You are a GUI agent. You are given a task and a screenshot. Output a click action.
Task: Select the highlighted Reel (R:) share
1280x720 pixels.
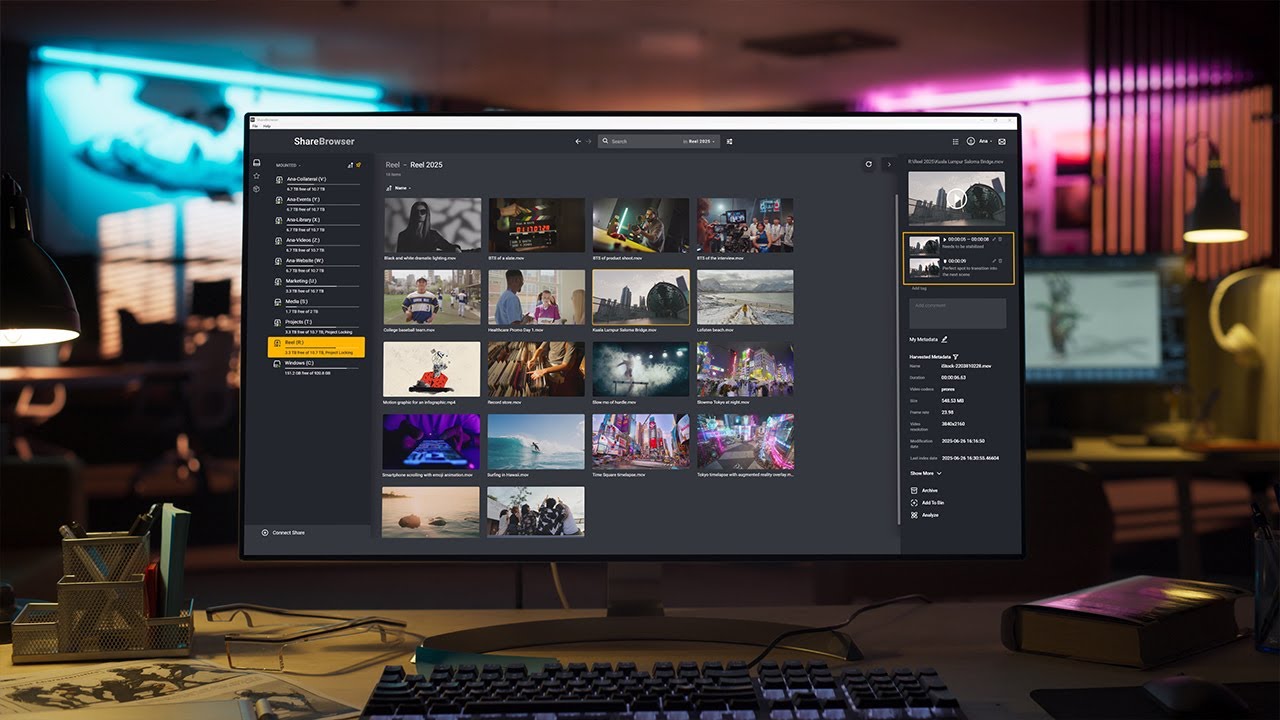(316, 347)
